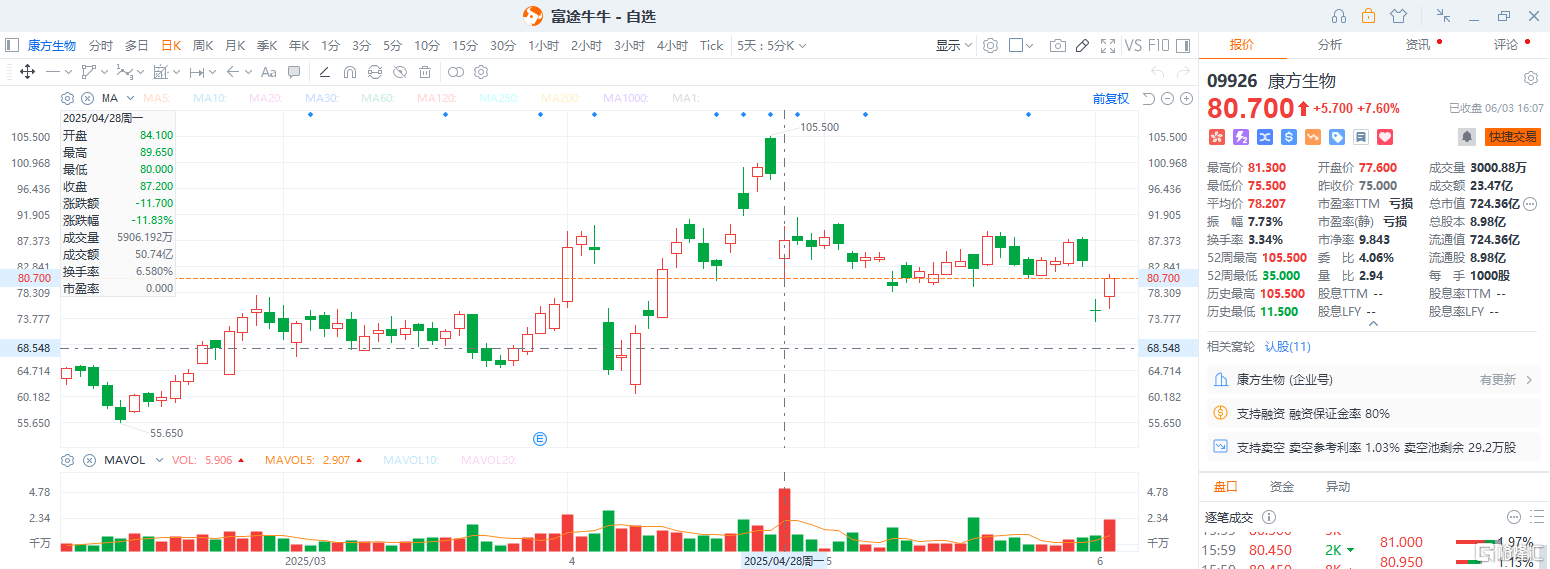Click the price alert bell icon

pos(1467,136)
